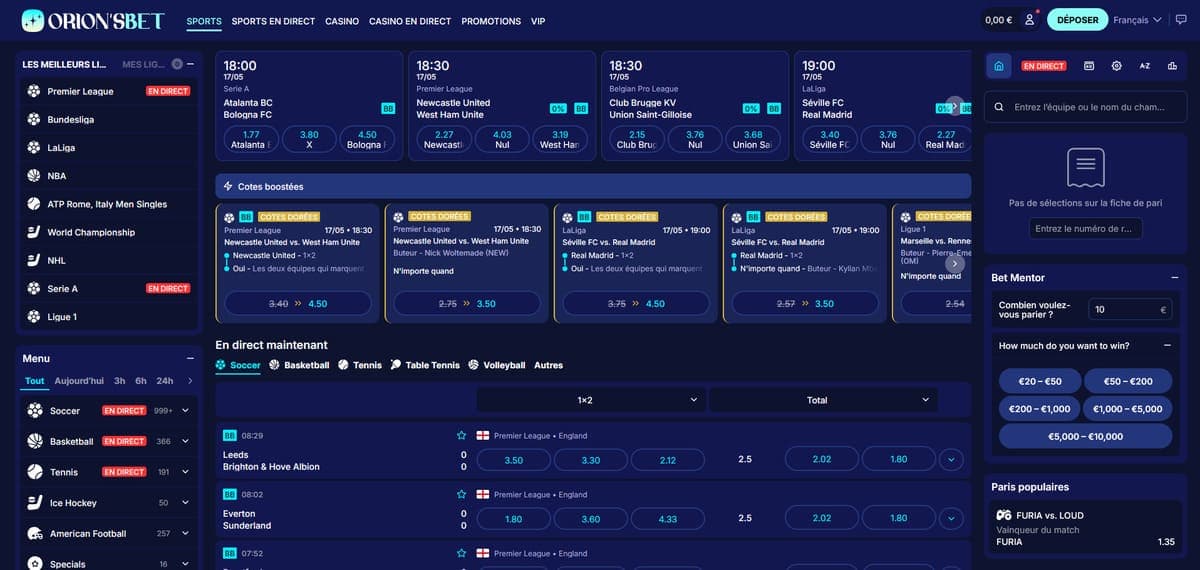Expand more markets for Leeds vs Brighton
1200x570 pixels.
950,460
